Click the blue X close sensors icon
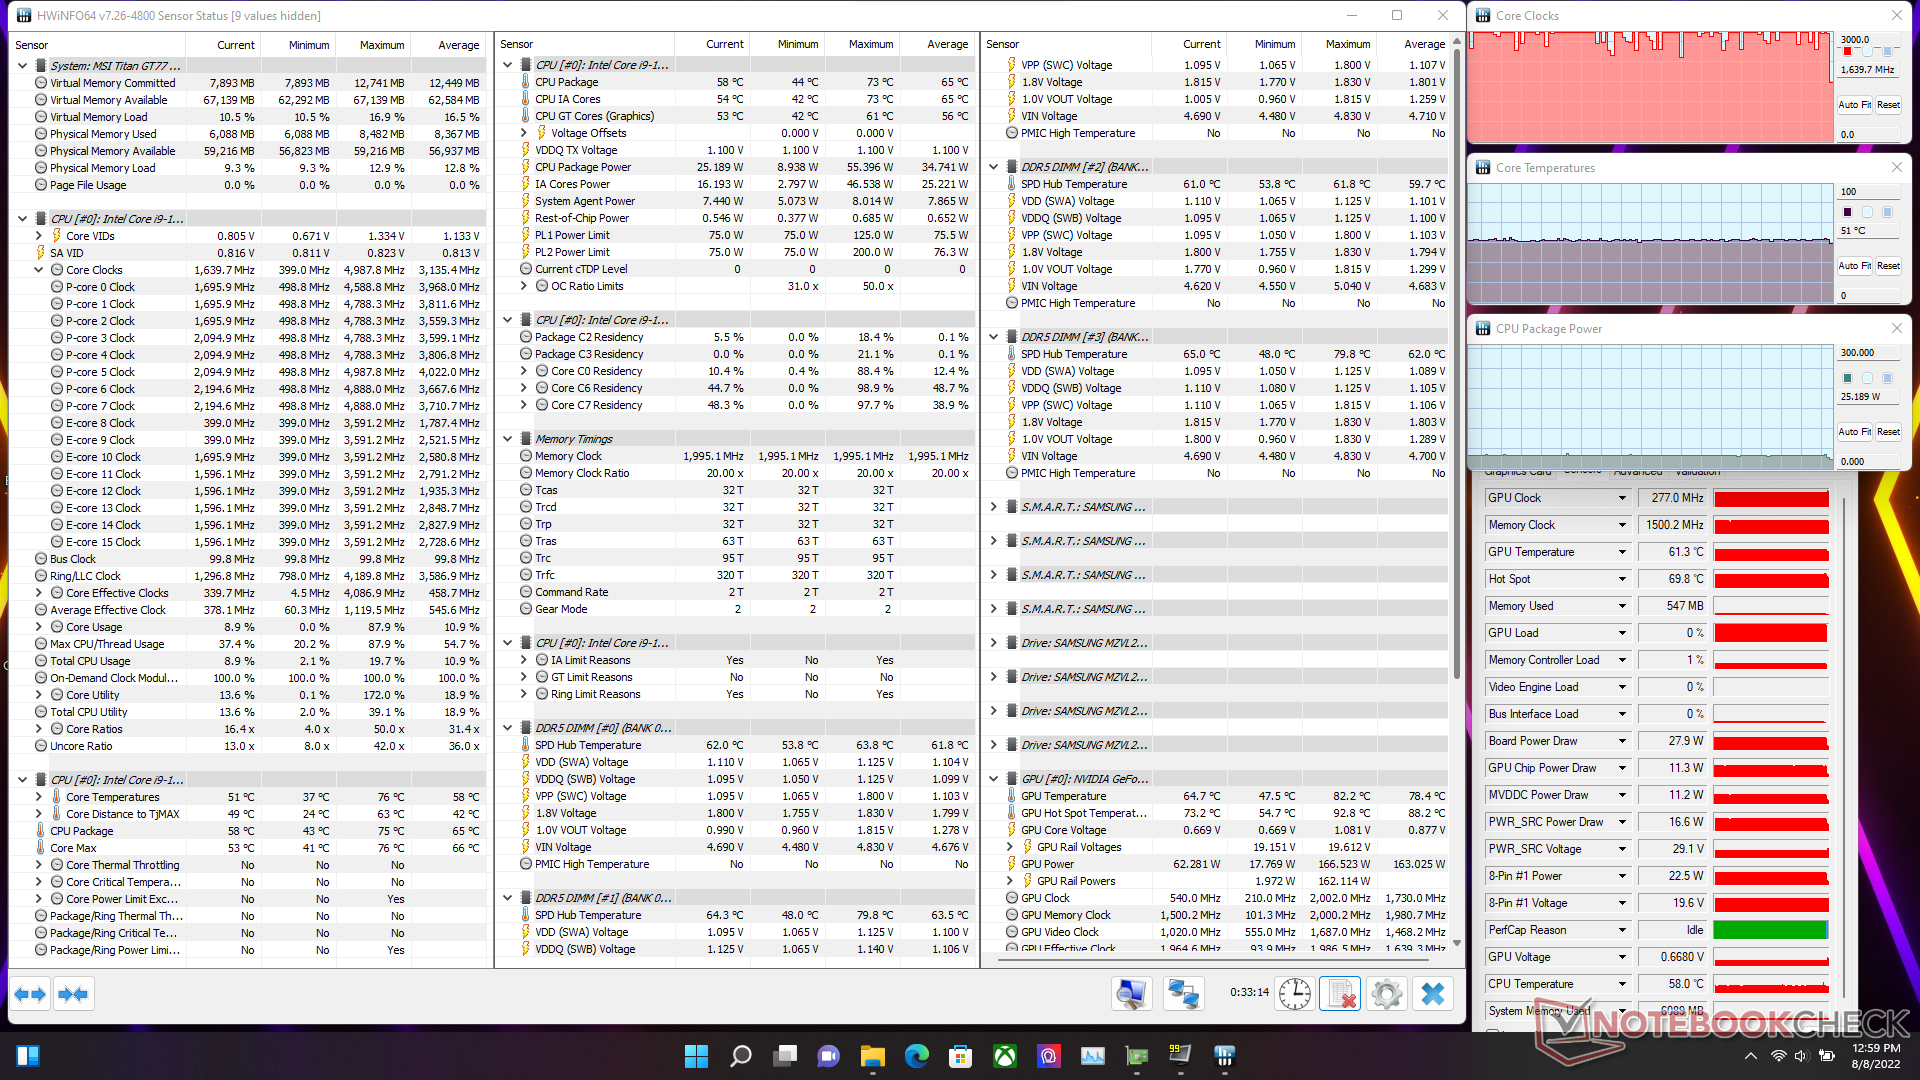 click(1433, 994)
